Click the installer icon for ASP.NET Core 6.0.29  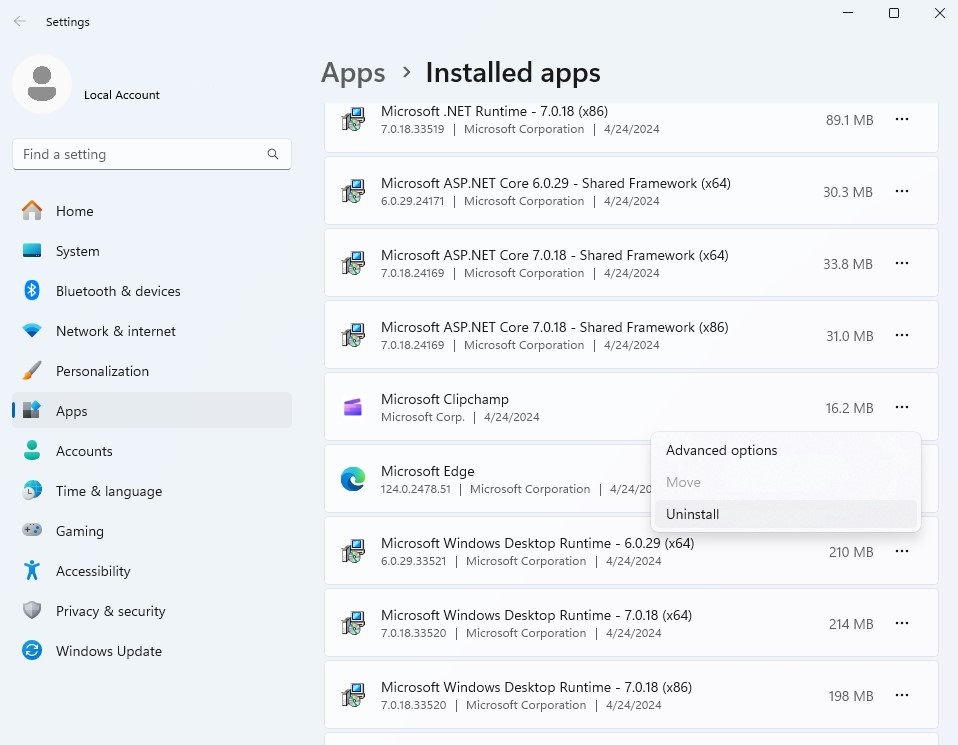(353, 191)
